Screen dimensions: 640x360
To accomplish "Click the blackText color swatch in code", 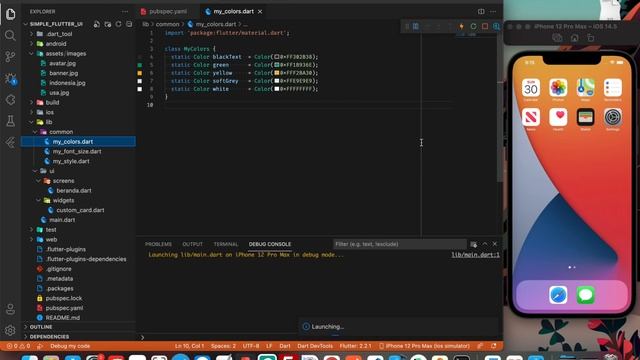I will (277, 57).
